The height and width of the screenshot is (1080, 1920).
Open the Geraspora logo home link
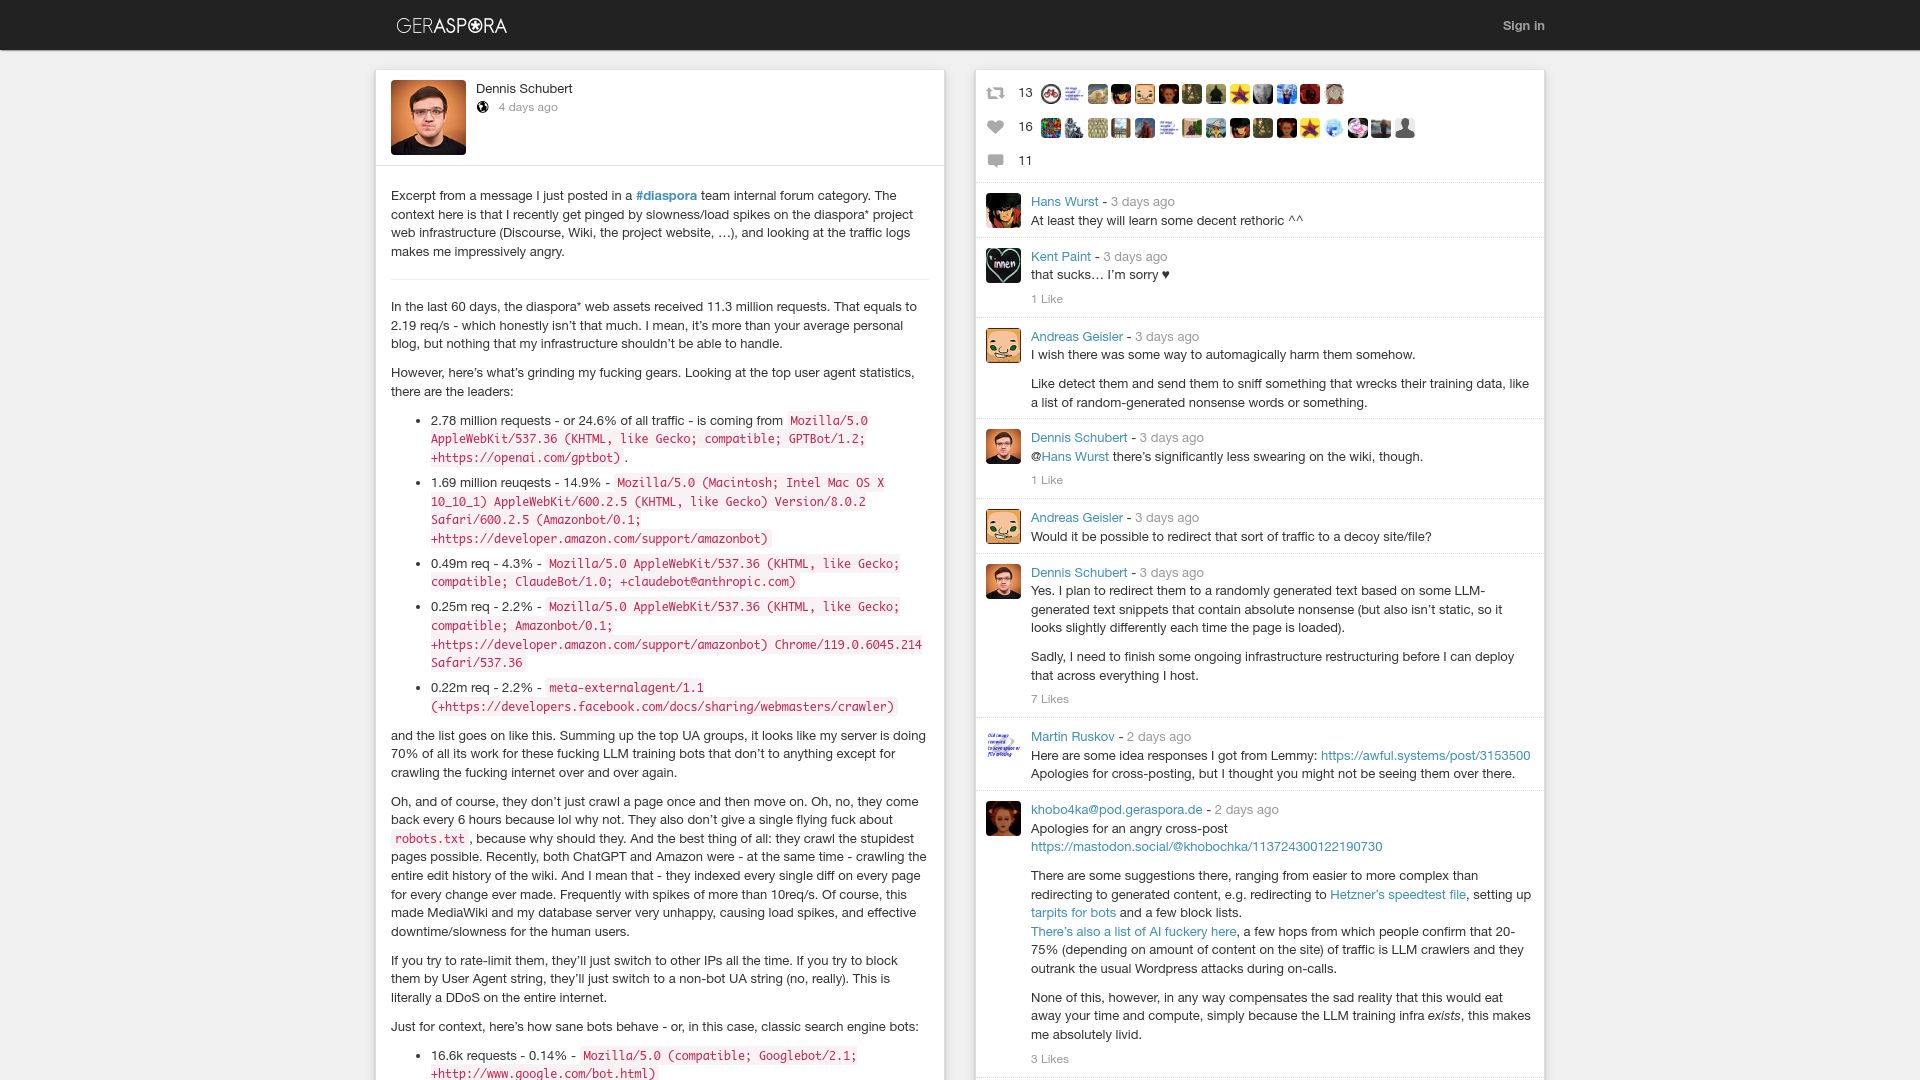pos(451,26)
